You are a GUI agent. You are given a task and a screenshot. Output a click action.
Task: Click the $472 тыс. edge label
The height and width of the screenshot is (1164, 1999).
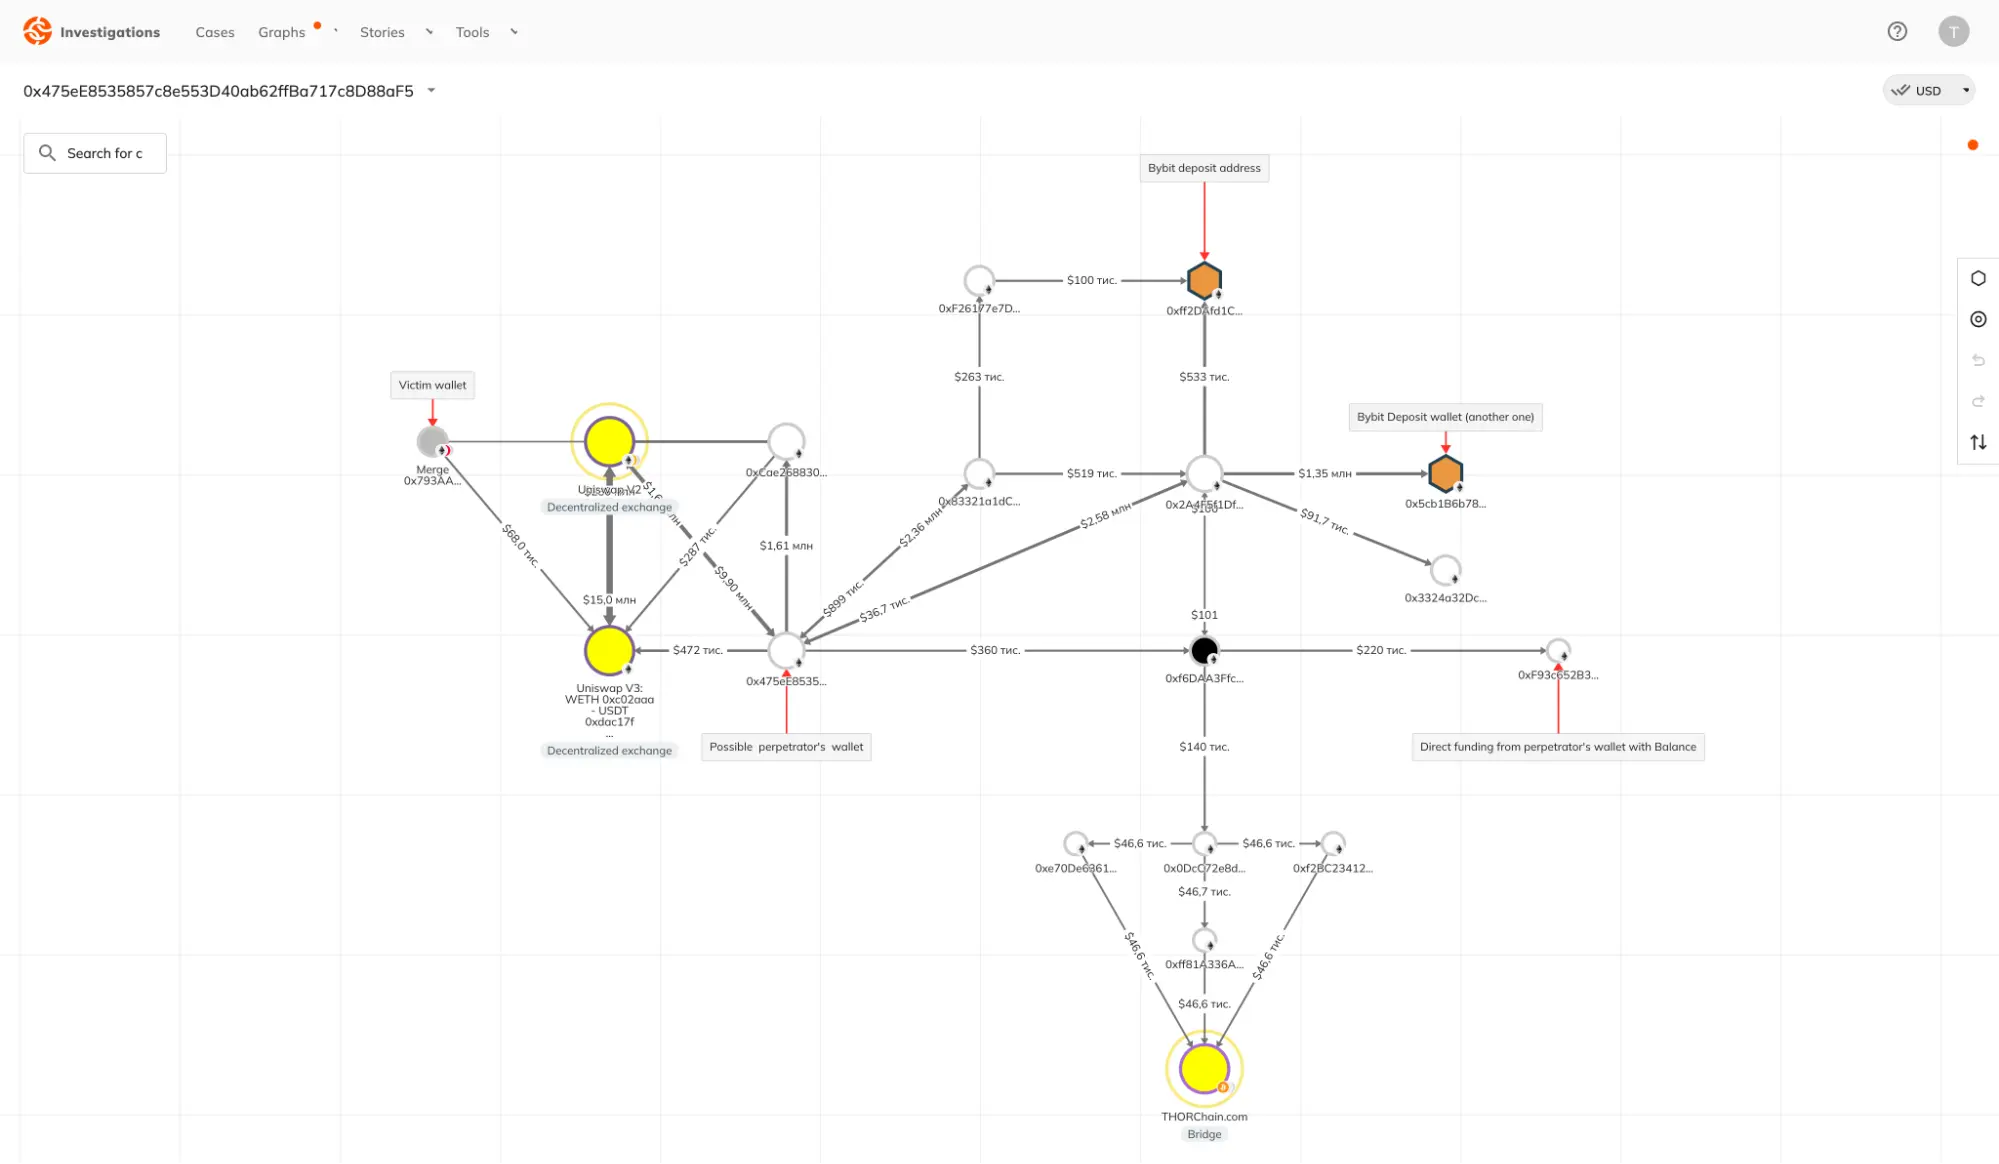(x=697, y=650)
